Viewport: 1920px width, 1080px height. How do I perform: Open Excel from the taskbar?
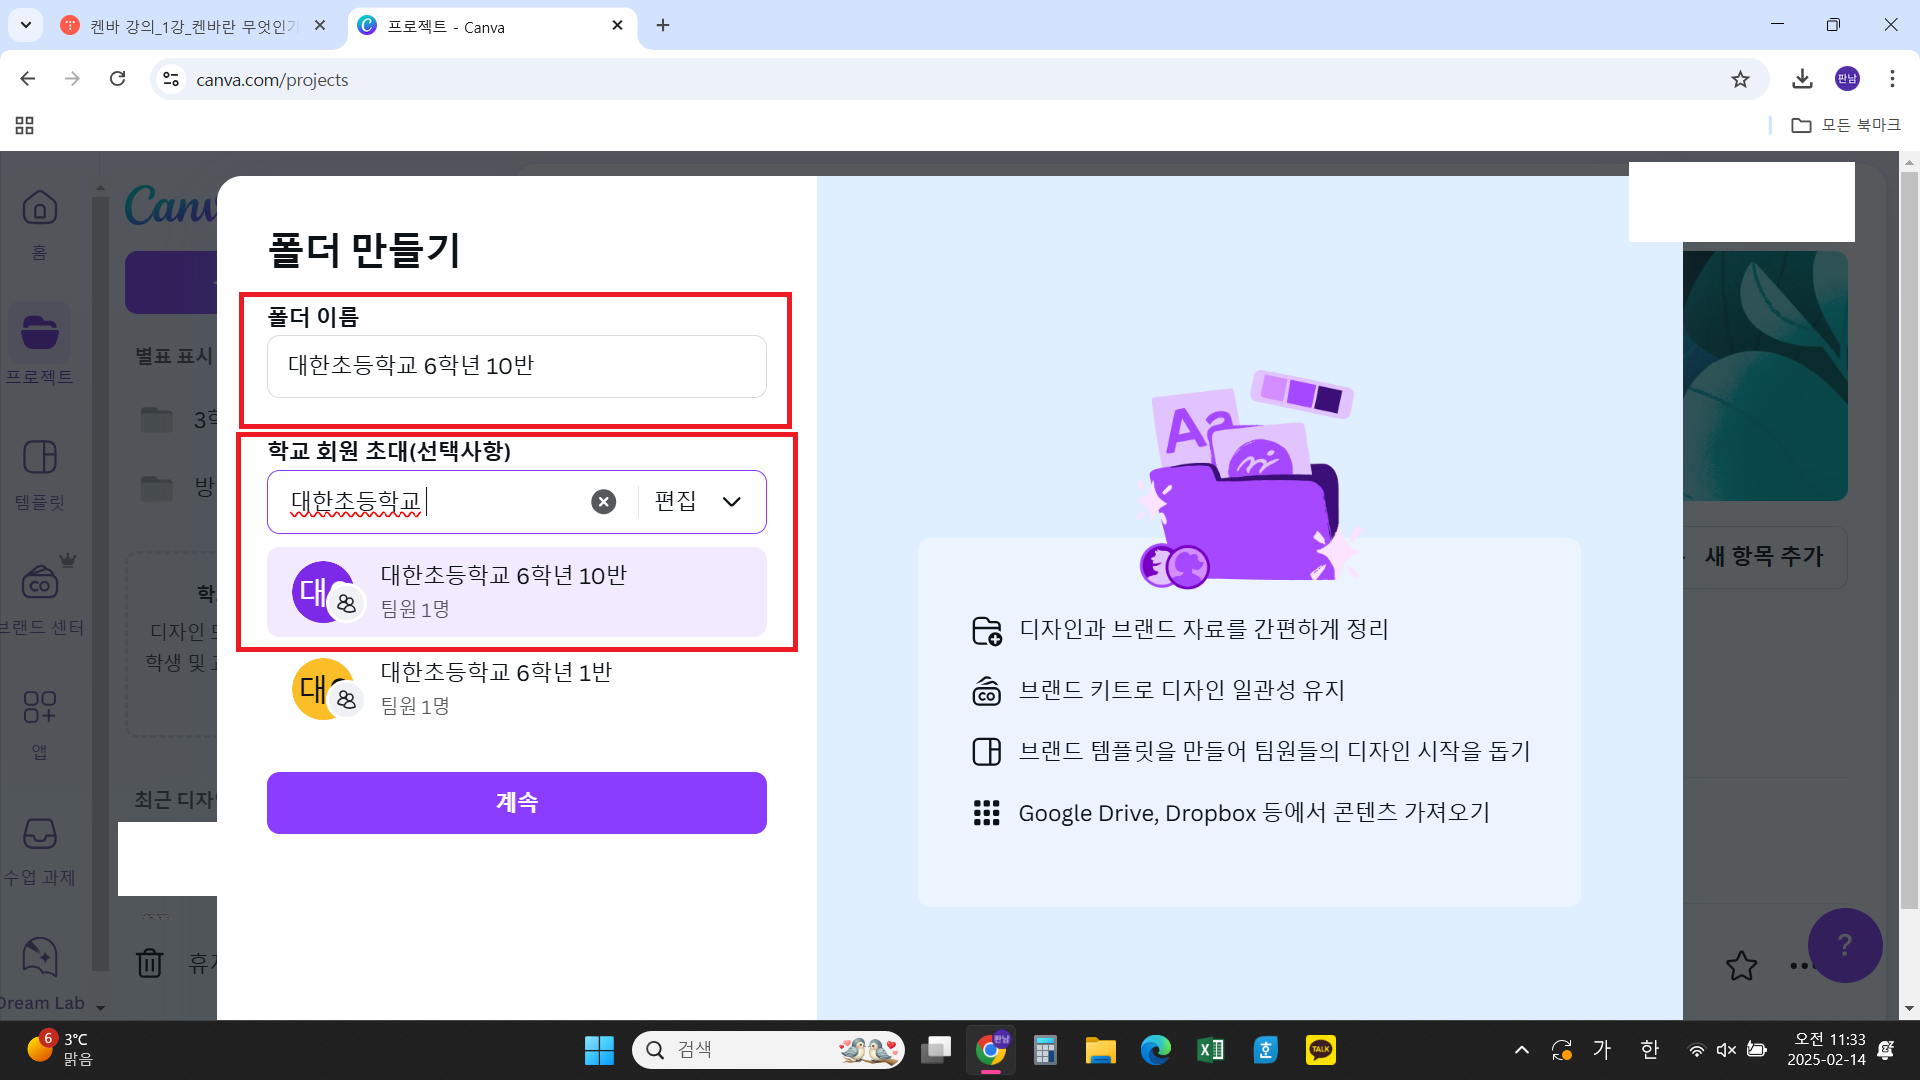1211,1050
